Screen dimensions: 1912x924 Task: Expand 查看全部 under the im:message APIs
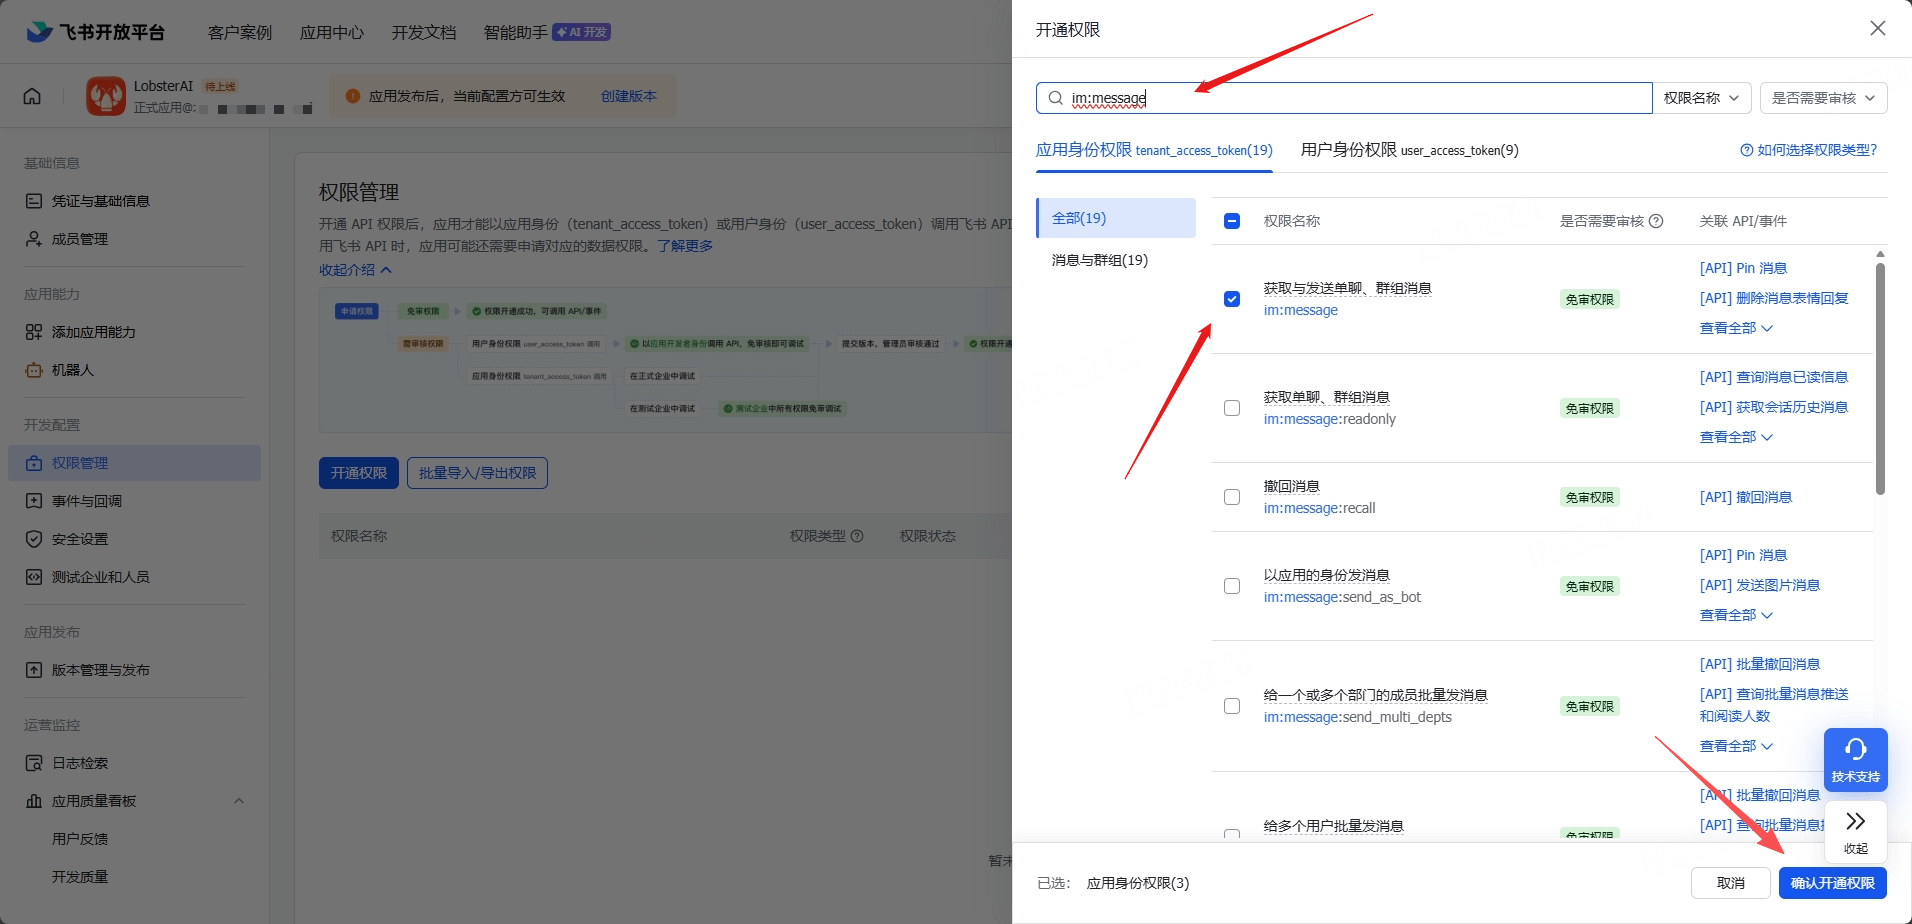pos(1735,328)
